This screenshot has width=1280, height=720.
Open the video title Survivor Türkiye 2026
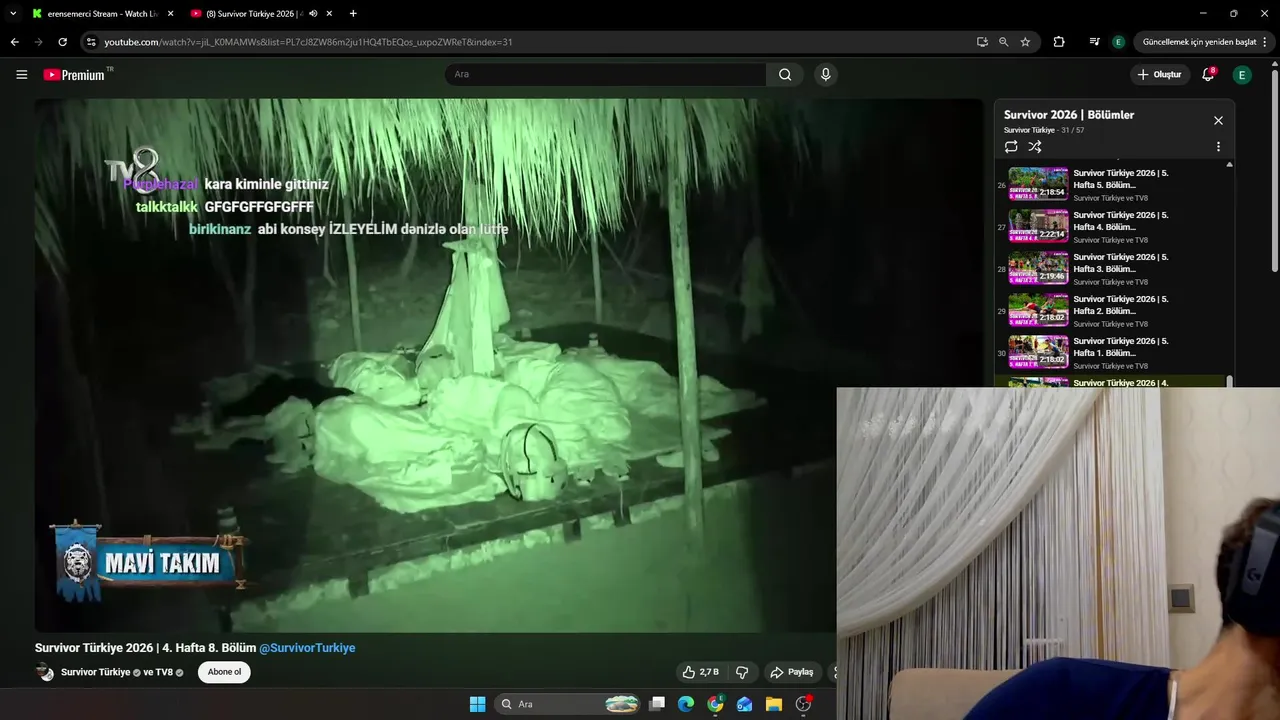pos(145,648)
